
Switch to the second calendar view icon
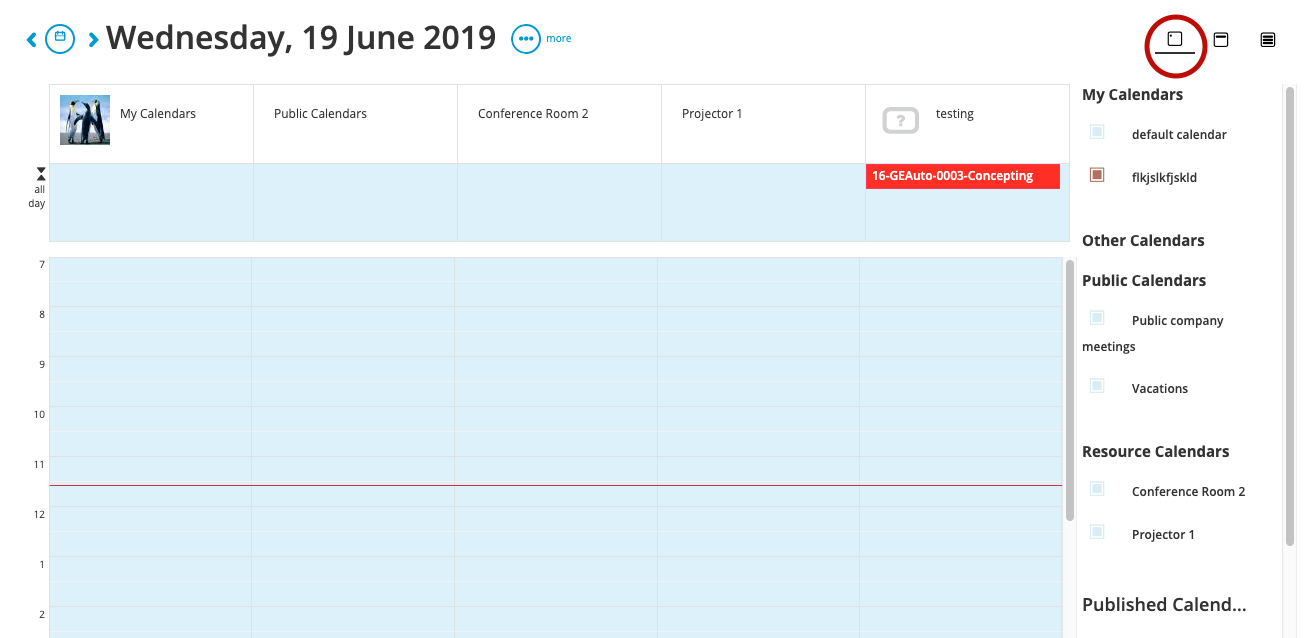click(1221, 39)
